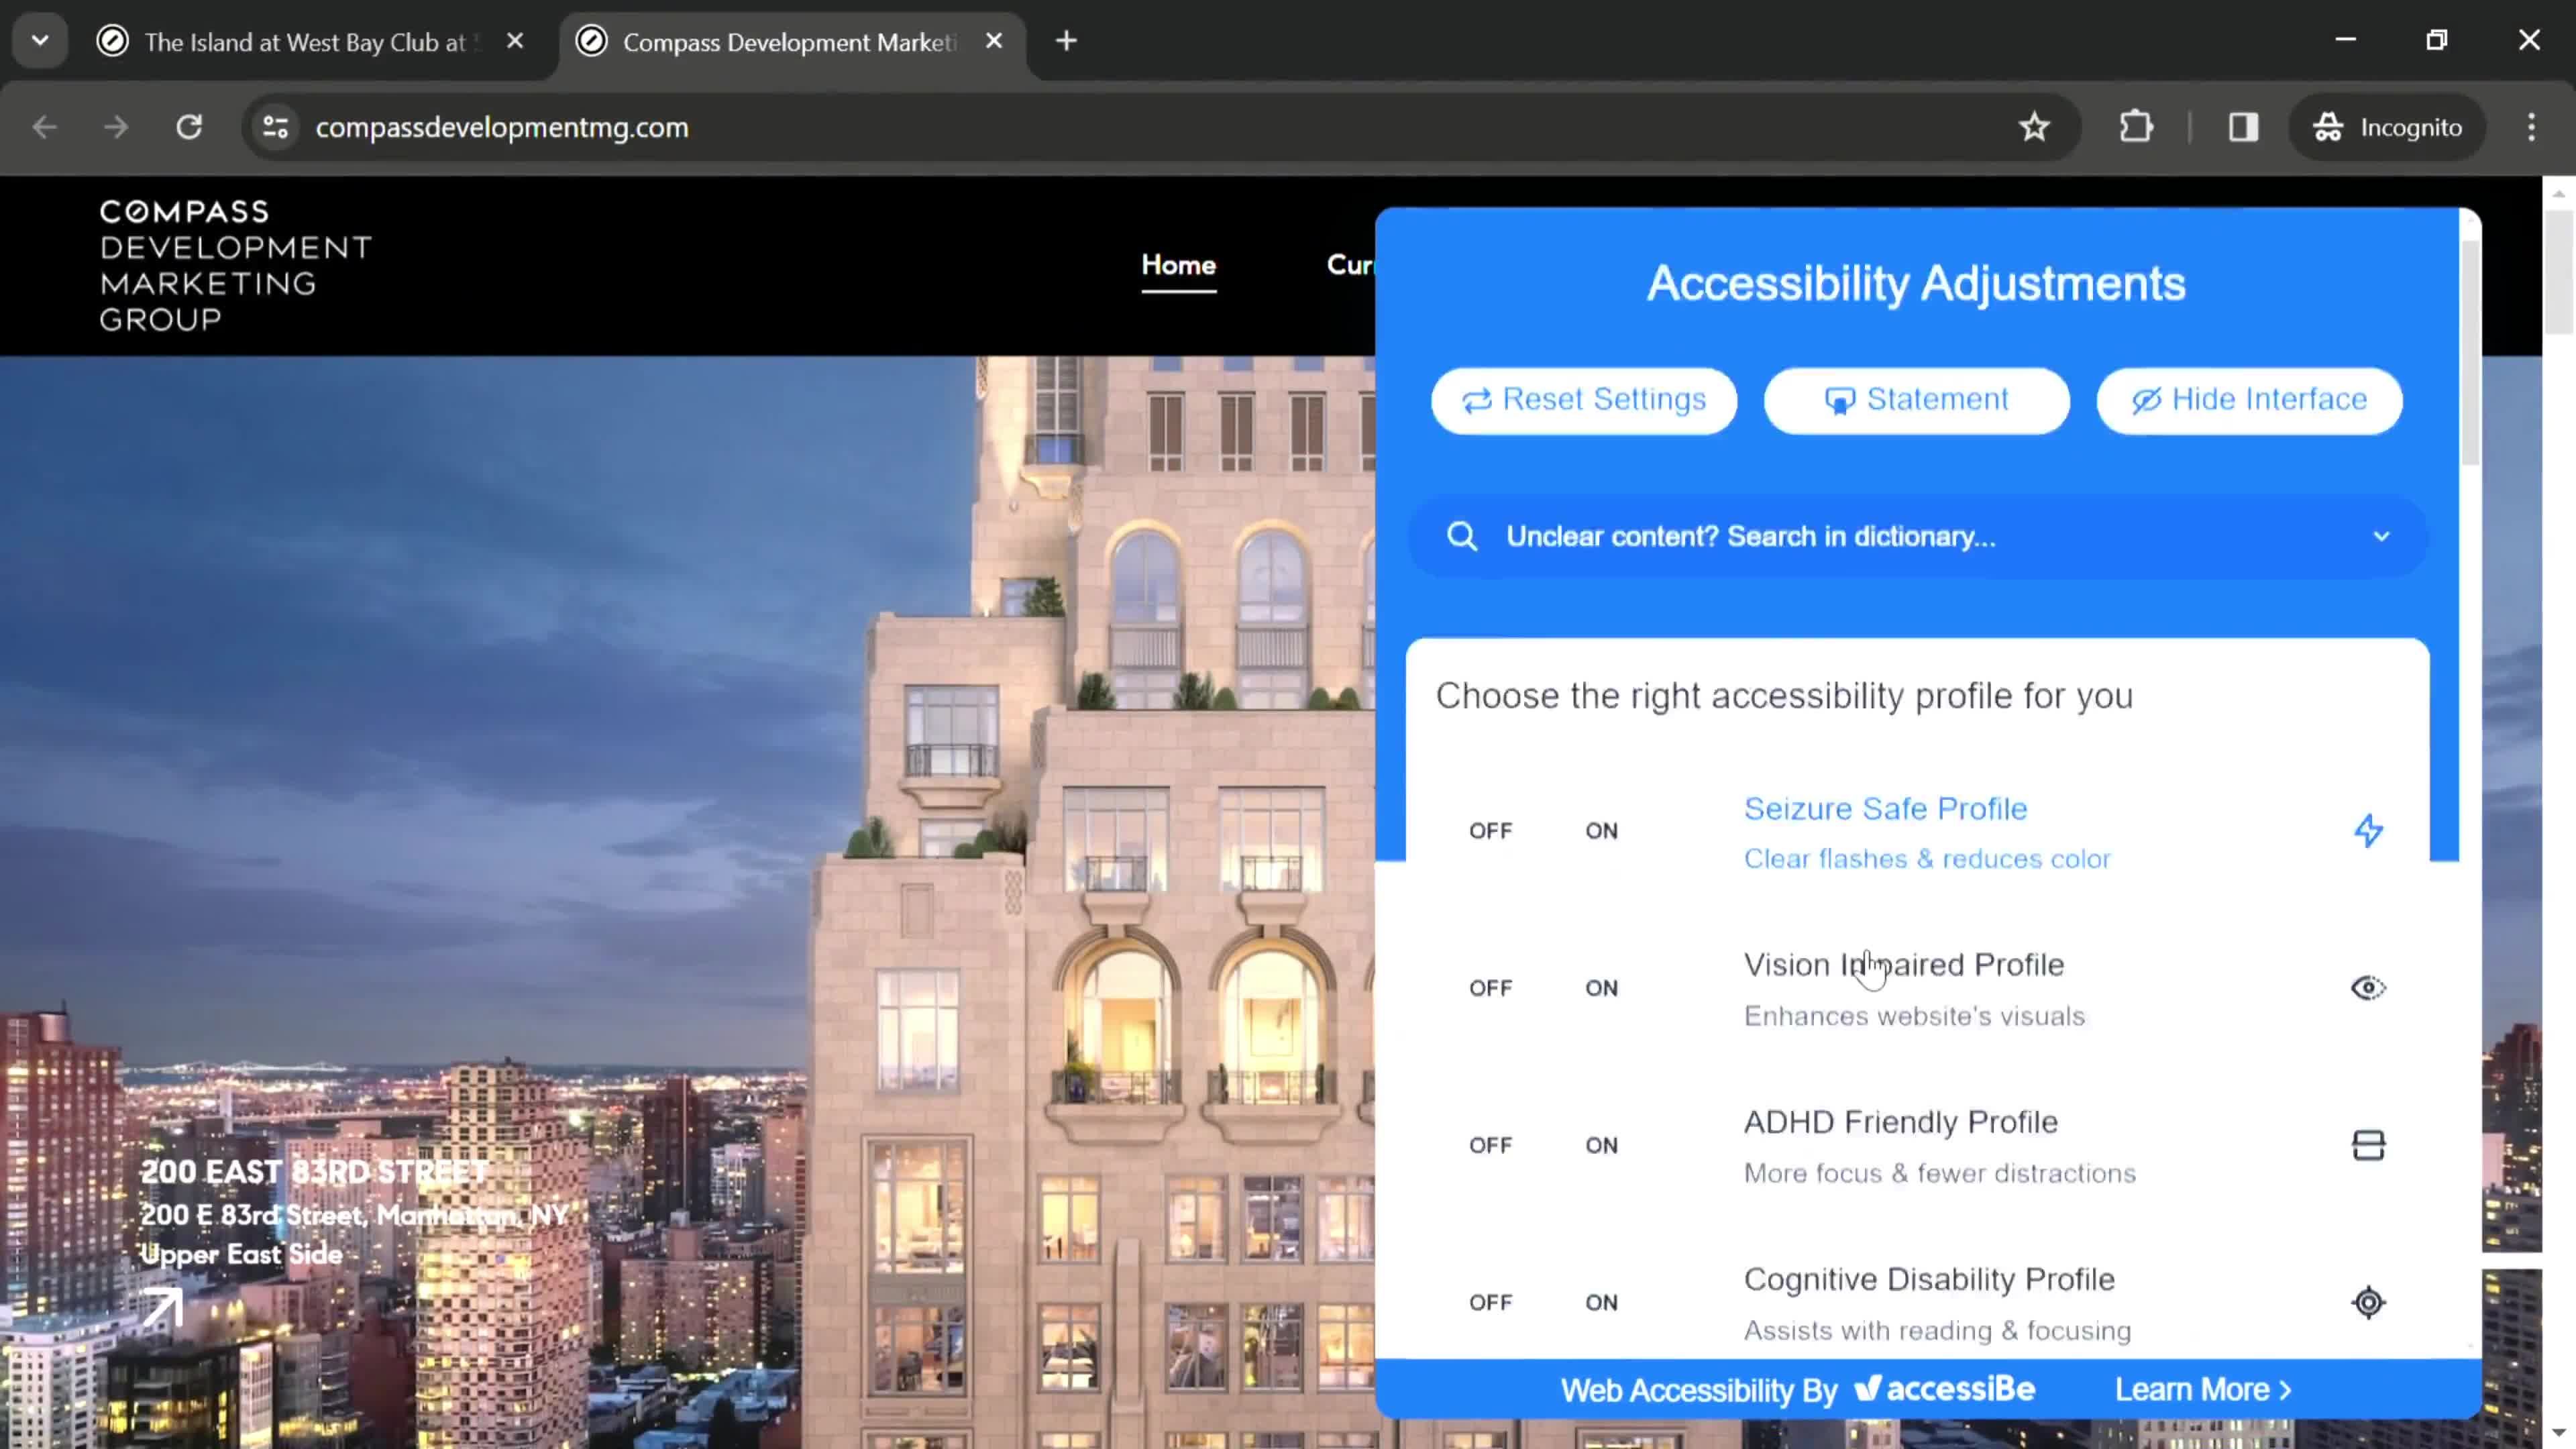Toggle ON the Seizure Safe Profile
Viewport: 2576px width, 1449px height.
(x=1601, y=830)
